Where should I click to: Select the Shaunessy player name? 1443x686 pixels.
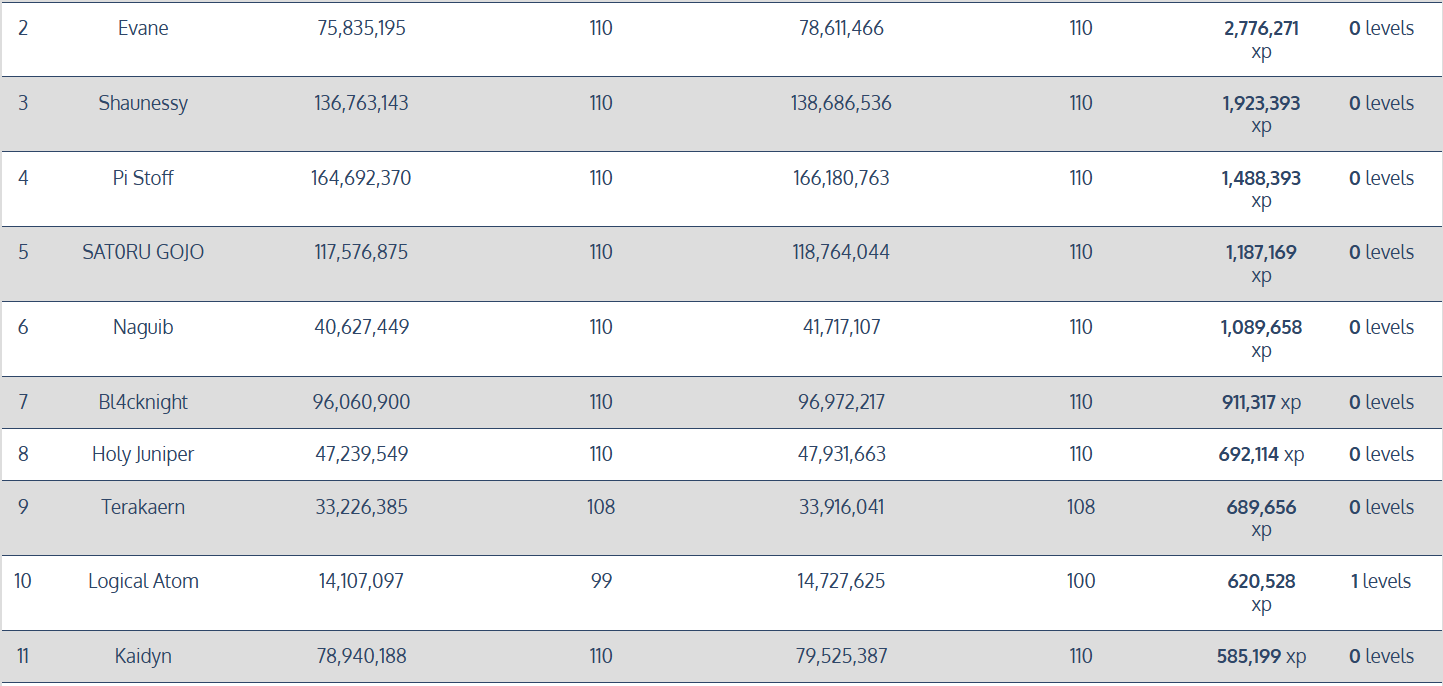coord(143,103)
